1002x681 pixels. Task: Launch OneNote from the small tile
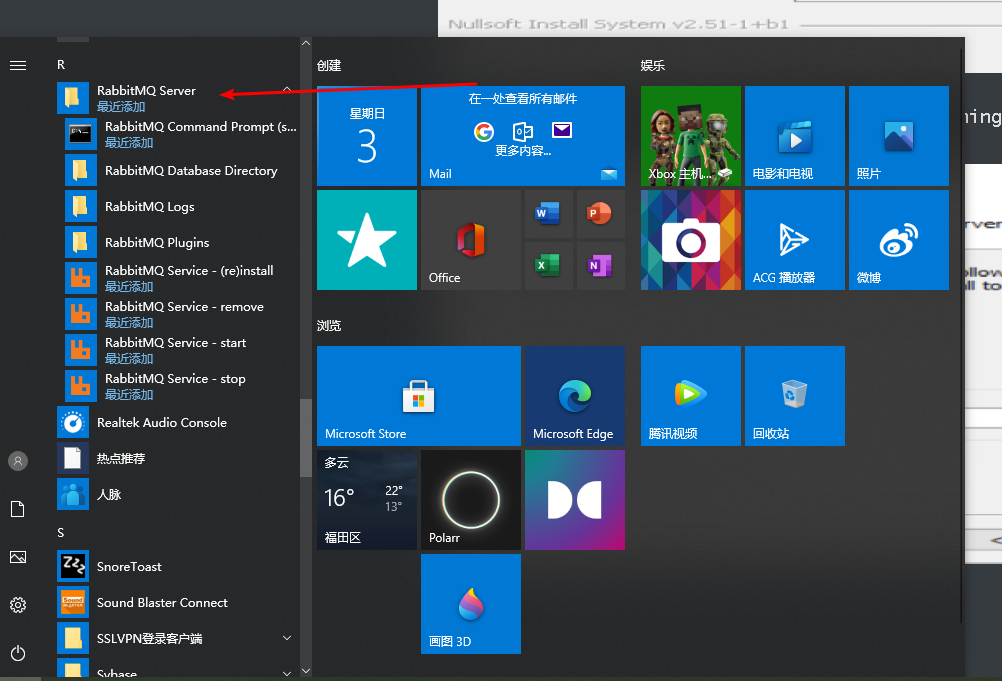point(601,266)
